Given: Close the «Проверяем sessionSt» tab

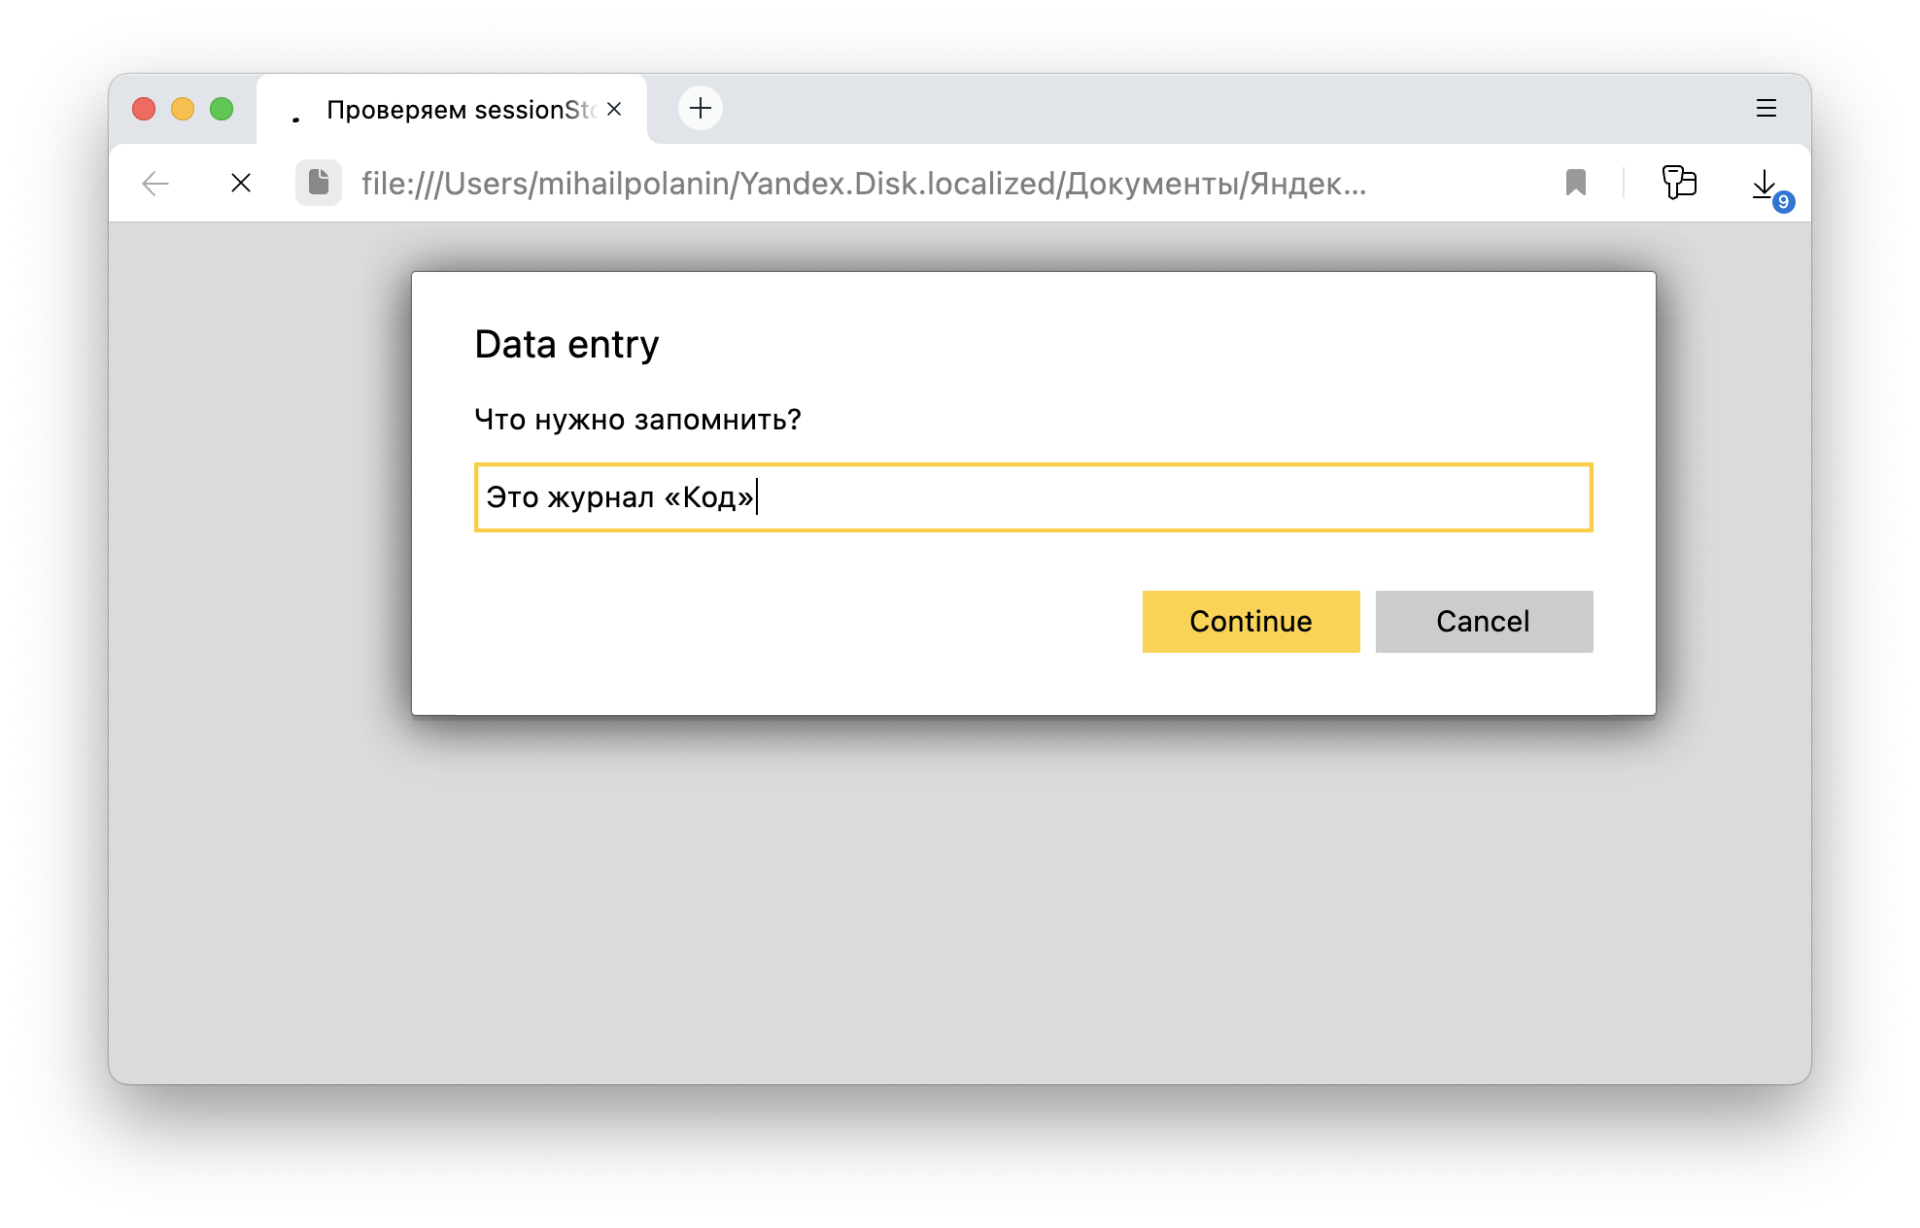Looking at the screenshot, I should coord(614,109).
